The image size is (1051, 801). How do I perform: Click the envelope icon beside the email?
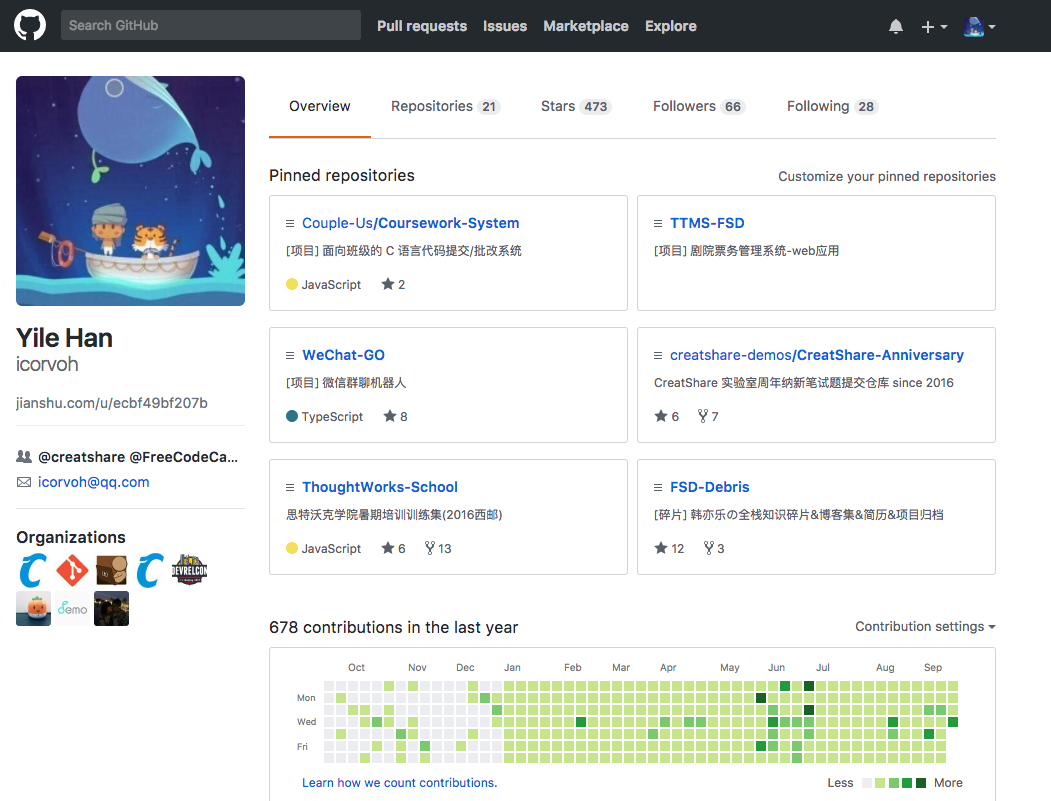pos(23,483)
